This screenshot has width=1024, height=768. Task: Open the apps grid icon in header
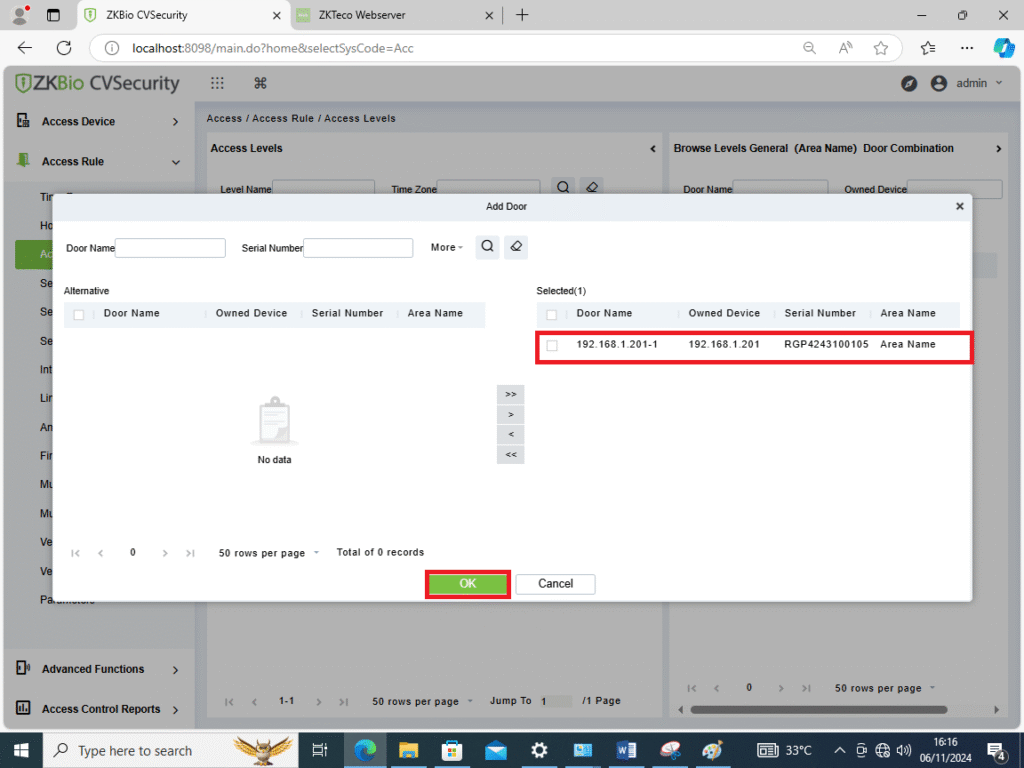pos(217,84)
